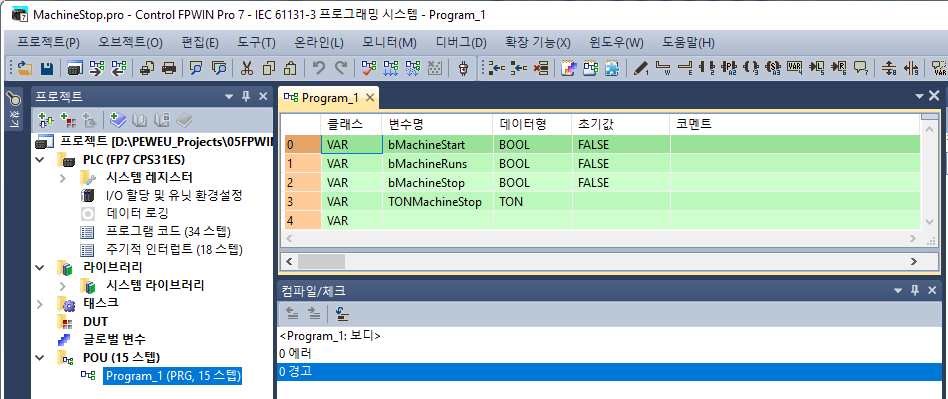Click previous message arrow in compile pane
This screenshot has height=399, width=948.
pyautogui.click(x=292, y=313)
